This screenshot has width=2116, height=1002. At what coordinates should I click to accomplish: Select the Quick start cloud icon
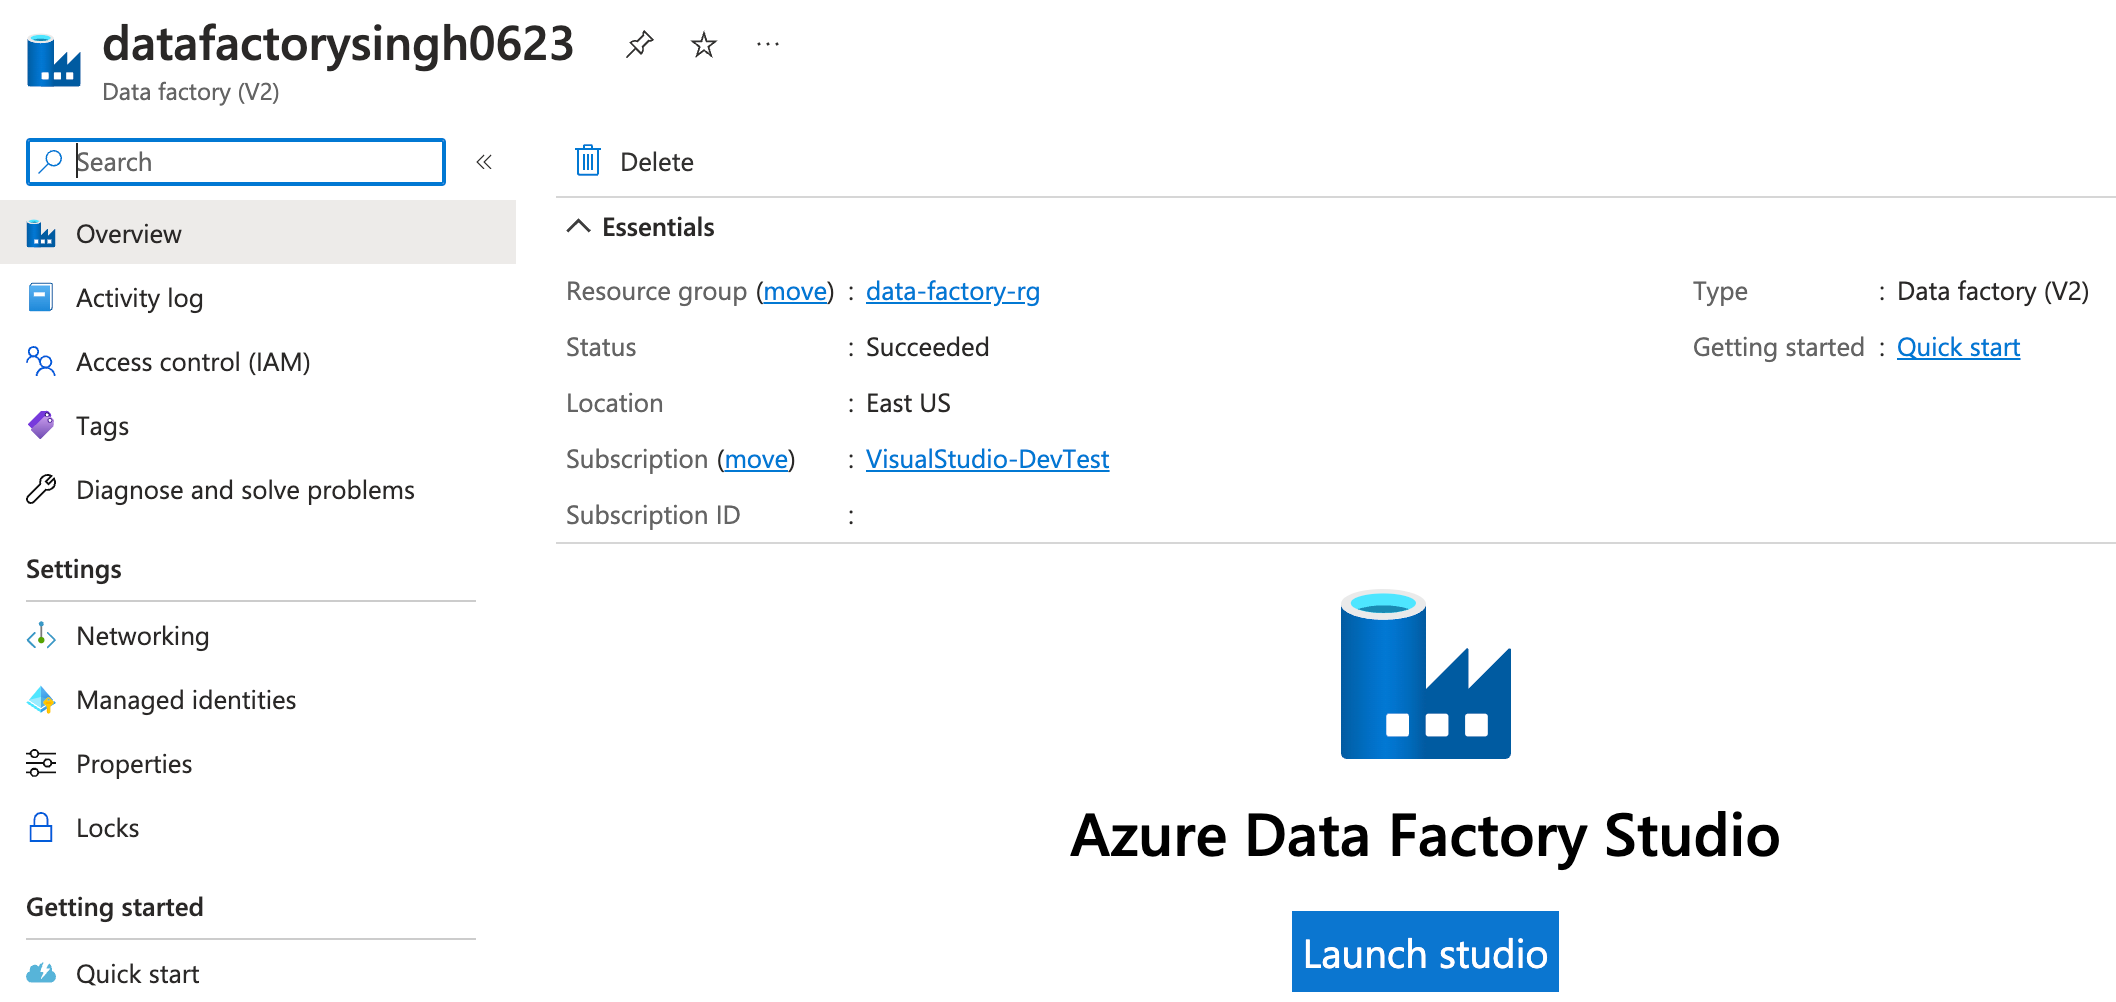[x=40, y=971]
